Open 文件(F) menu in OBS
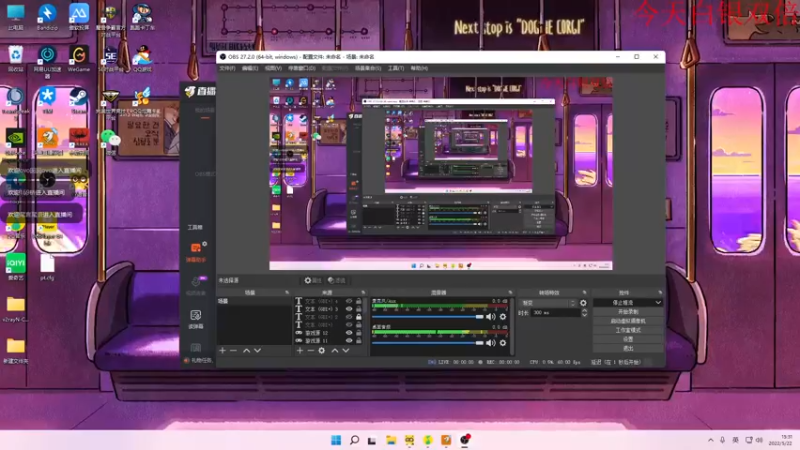Image resolution: width=800 pixels, height=450 pixels. [227, 68]
